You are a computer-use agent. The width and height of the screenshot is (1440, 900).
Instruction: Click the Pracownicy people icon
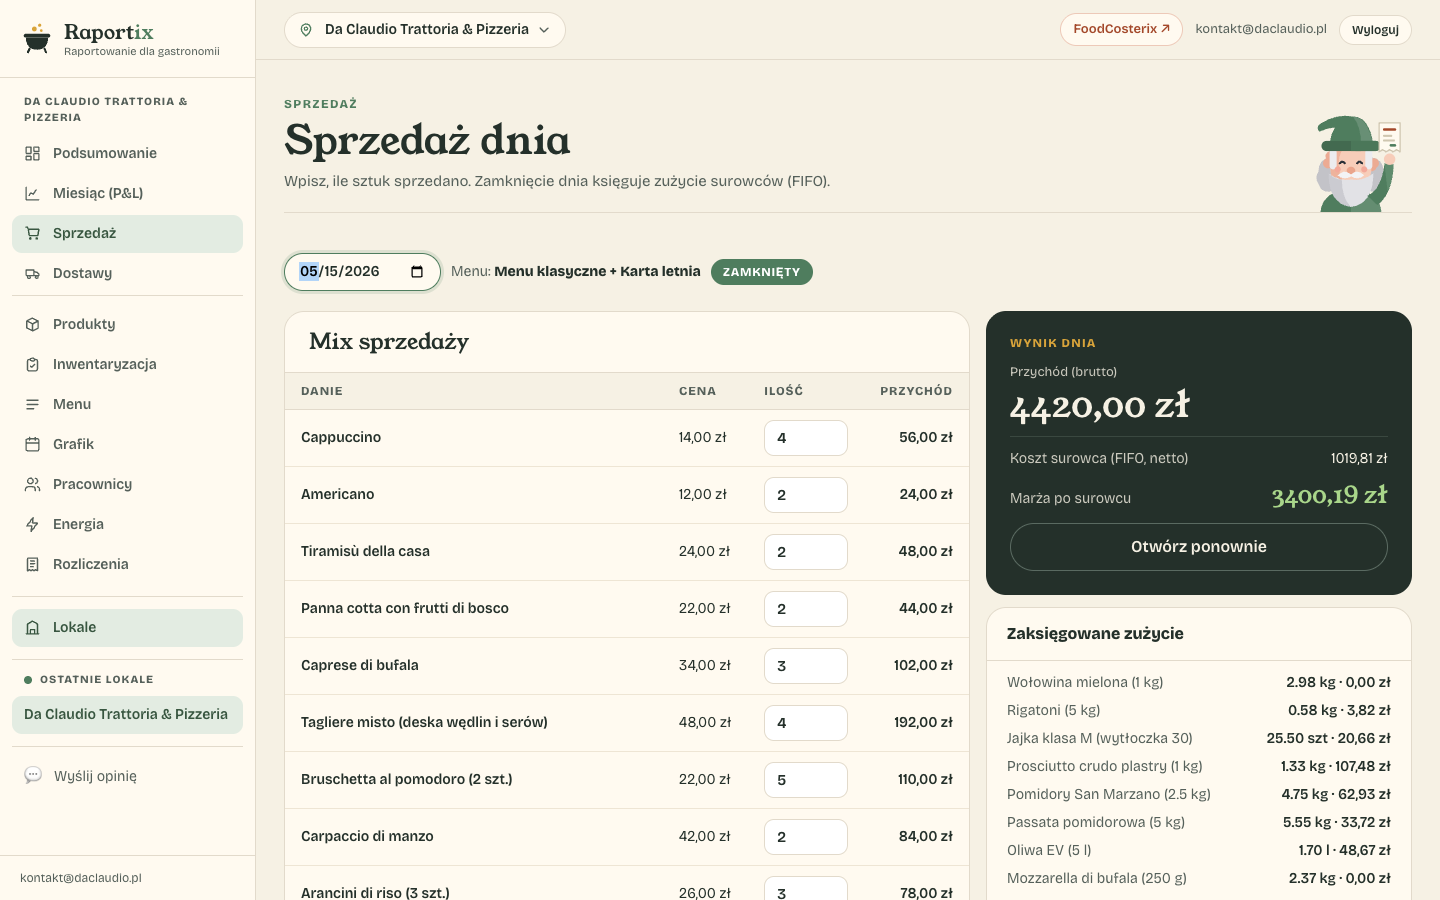coord(33,484)
